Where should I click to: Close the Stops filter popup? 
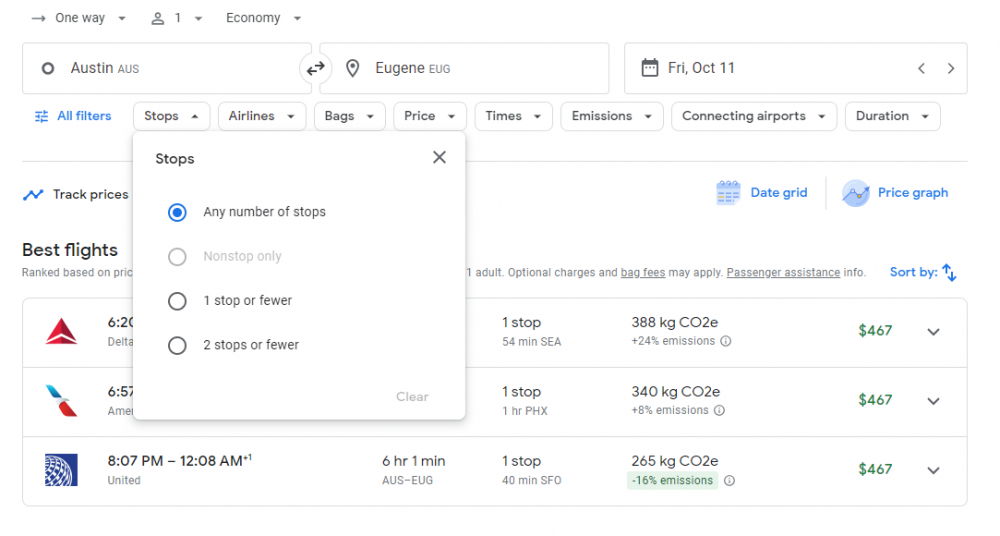coord(439,158)
